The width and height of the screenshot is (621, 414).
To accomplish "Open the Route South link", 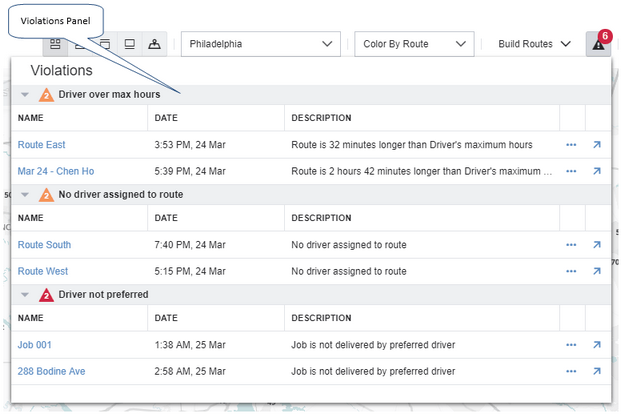I will point(44,245).
